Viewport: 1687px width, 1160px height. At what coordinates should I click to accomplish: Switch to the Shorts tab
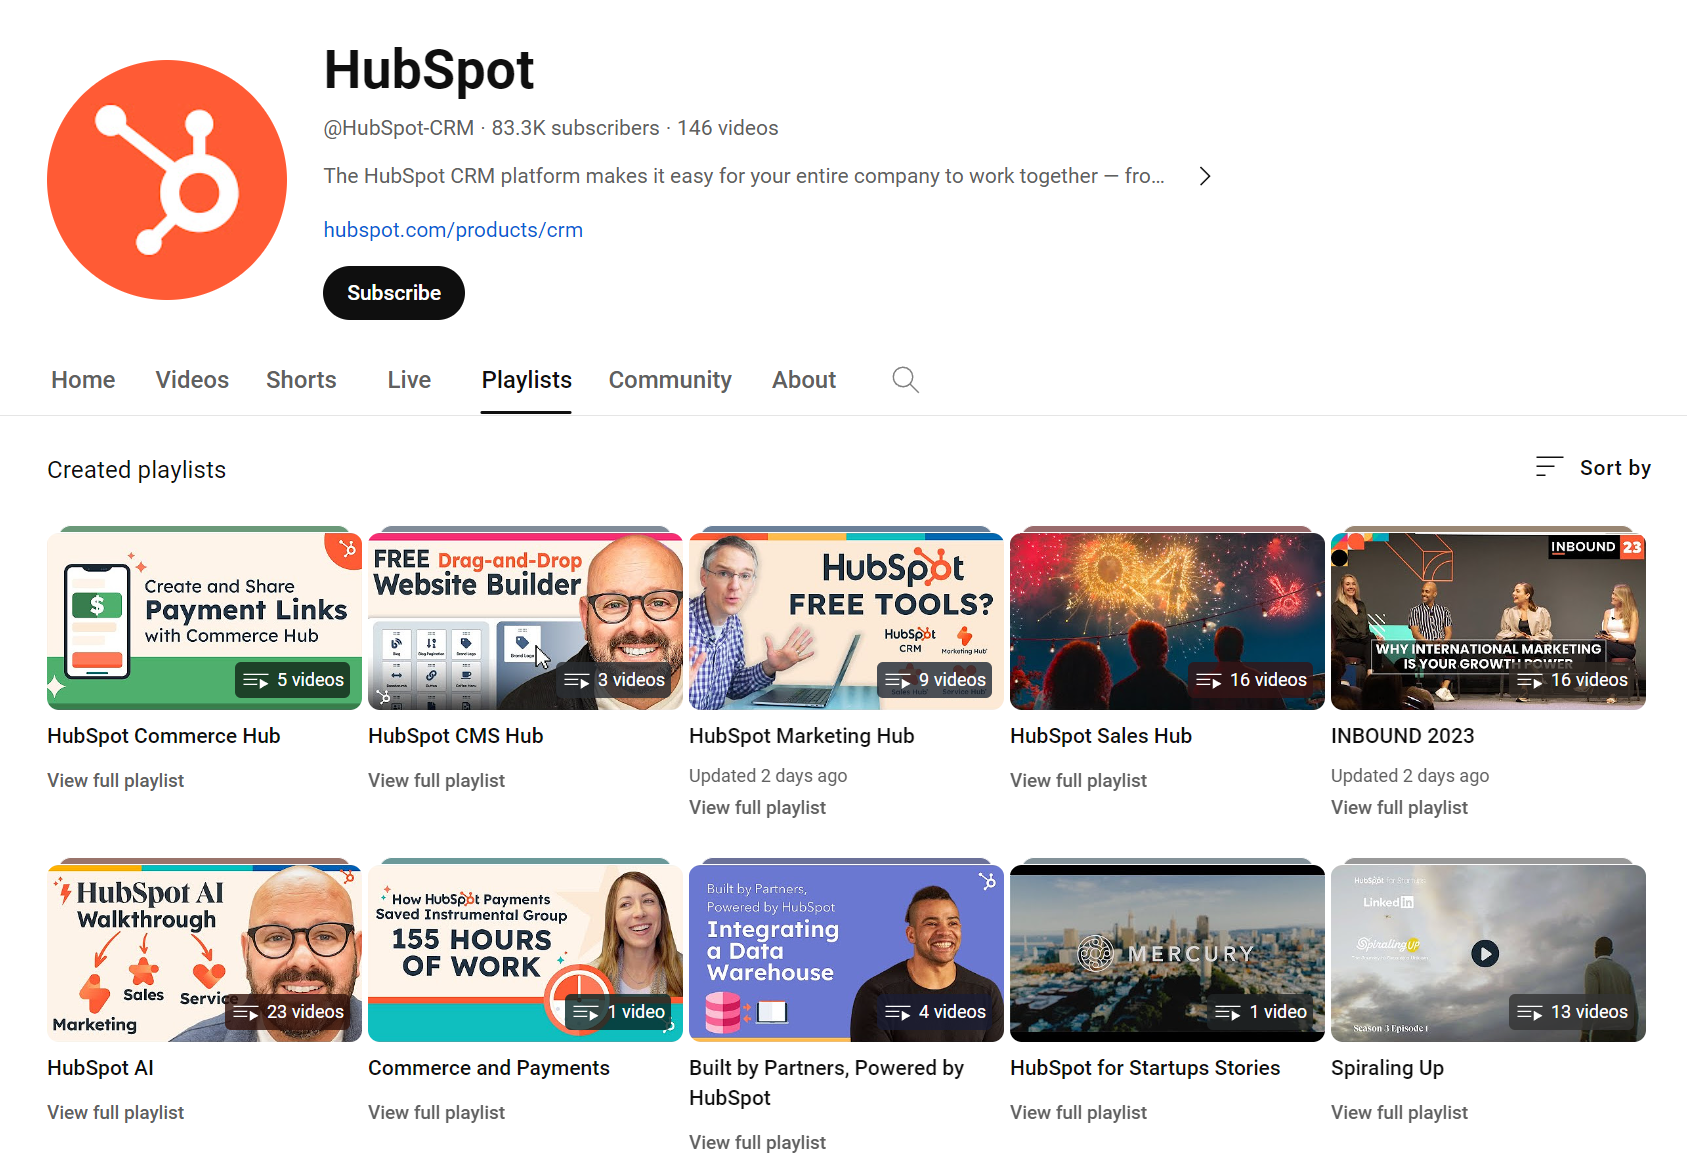(x=301, y=380)
